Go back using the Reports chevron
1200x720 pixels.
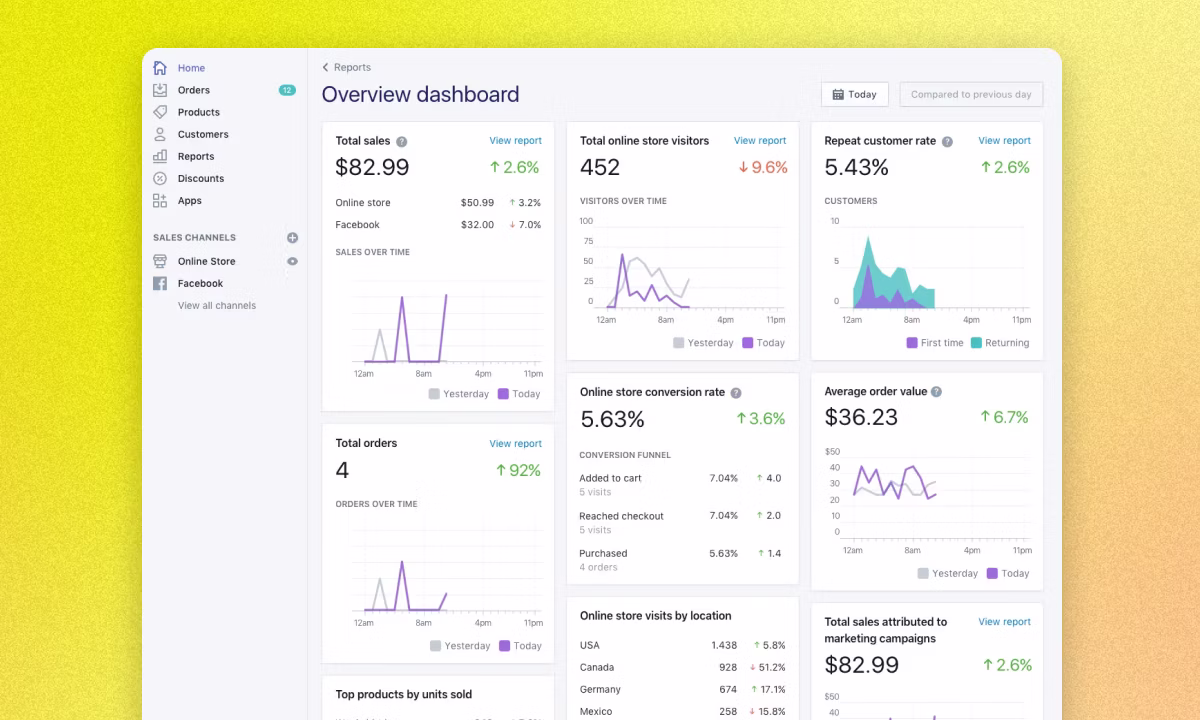[x=325, y=67]
